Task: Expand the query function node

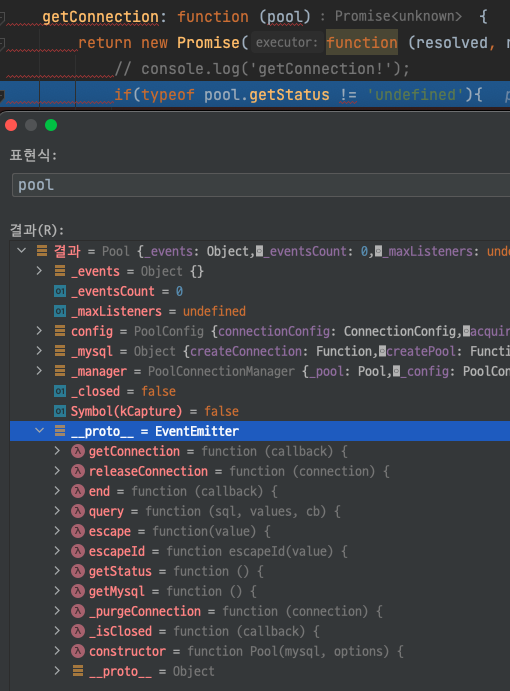Action: click(x=57, y=511)
